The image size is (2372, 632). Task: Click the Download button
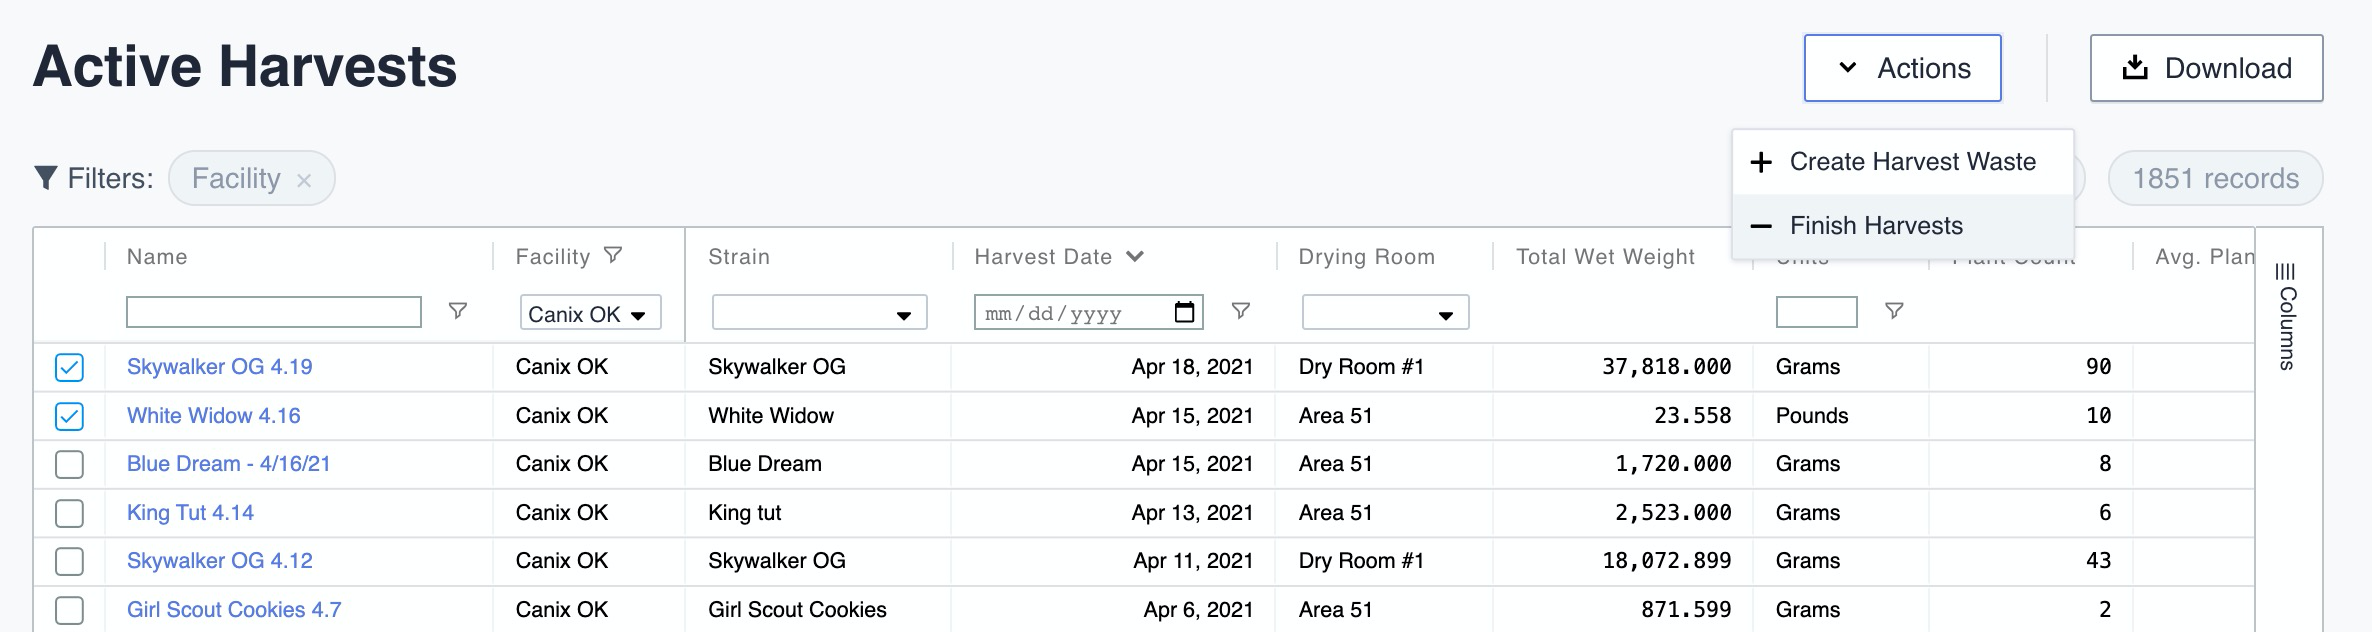[2206, 68]
